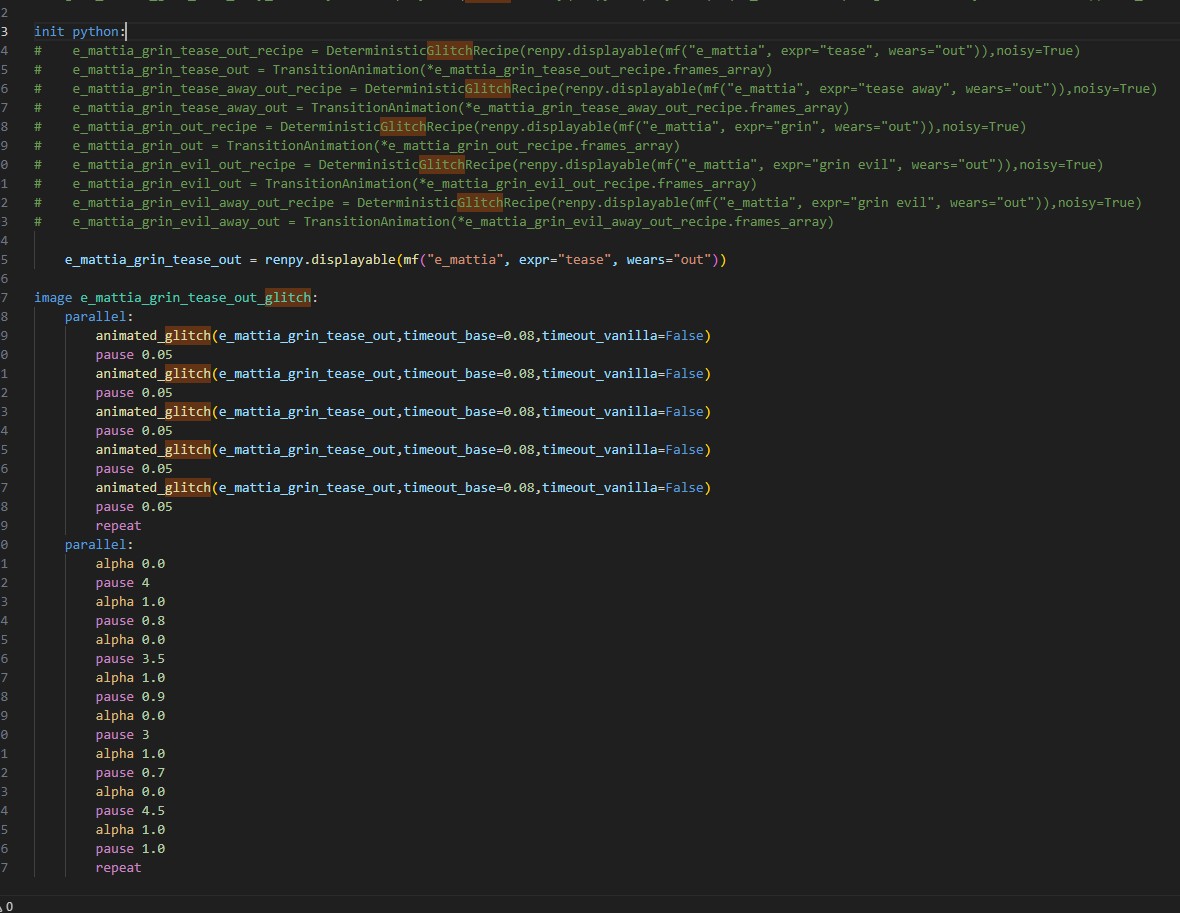Click the "pause 1.0" line
Viewport: 1180px width, 913px height.
130,849
